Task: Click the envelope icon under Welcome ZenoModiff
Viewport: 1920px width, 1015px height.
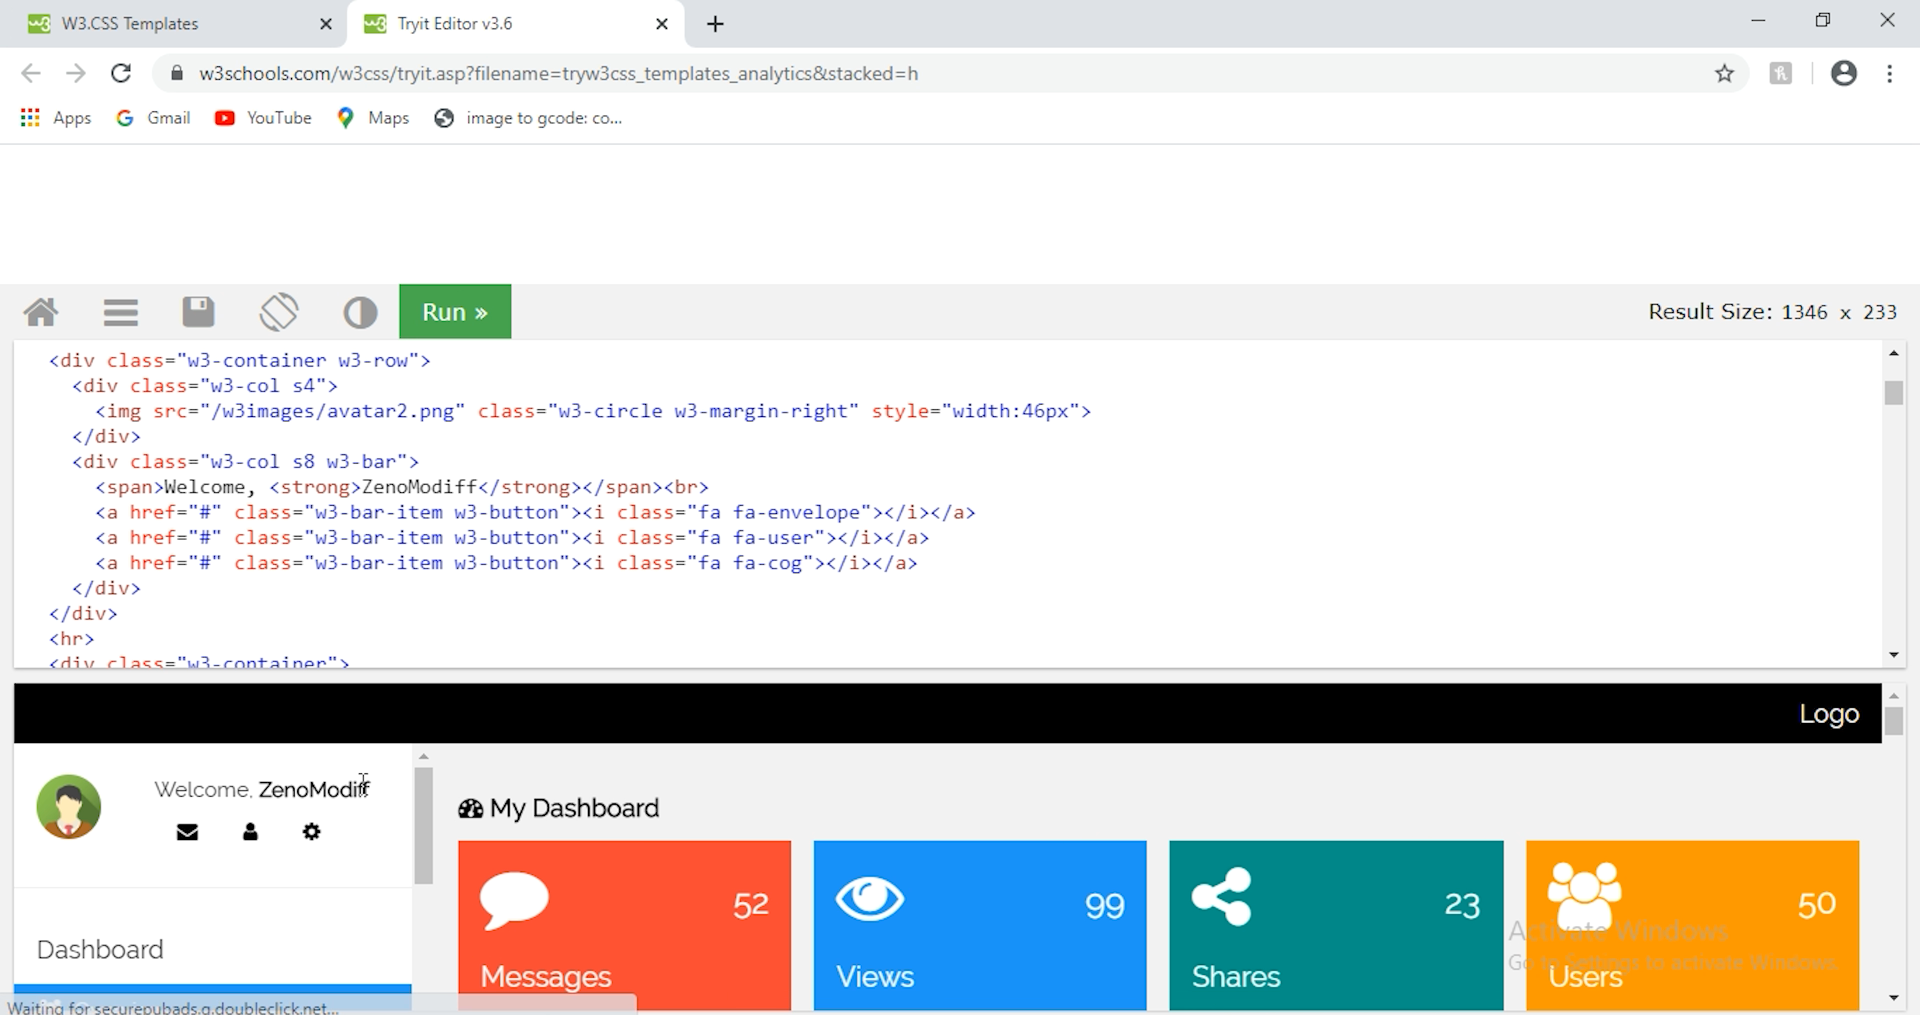Action: [x=187, y=831]
